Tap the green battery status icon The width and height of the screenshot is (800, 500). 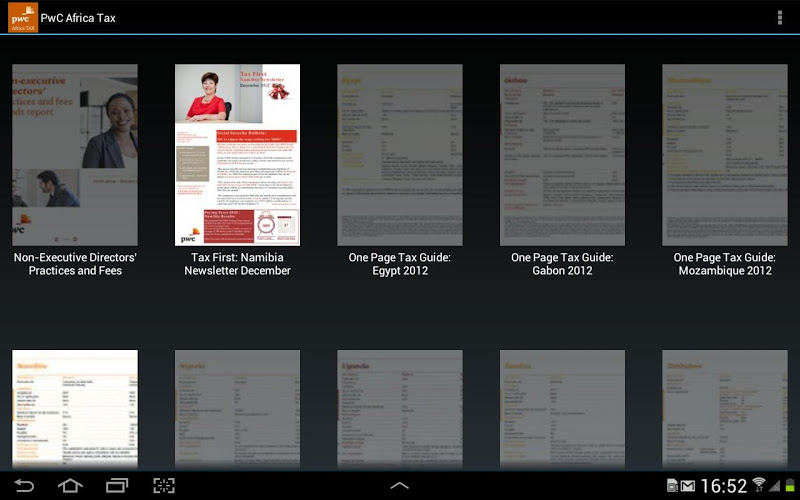coord(790,485)
